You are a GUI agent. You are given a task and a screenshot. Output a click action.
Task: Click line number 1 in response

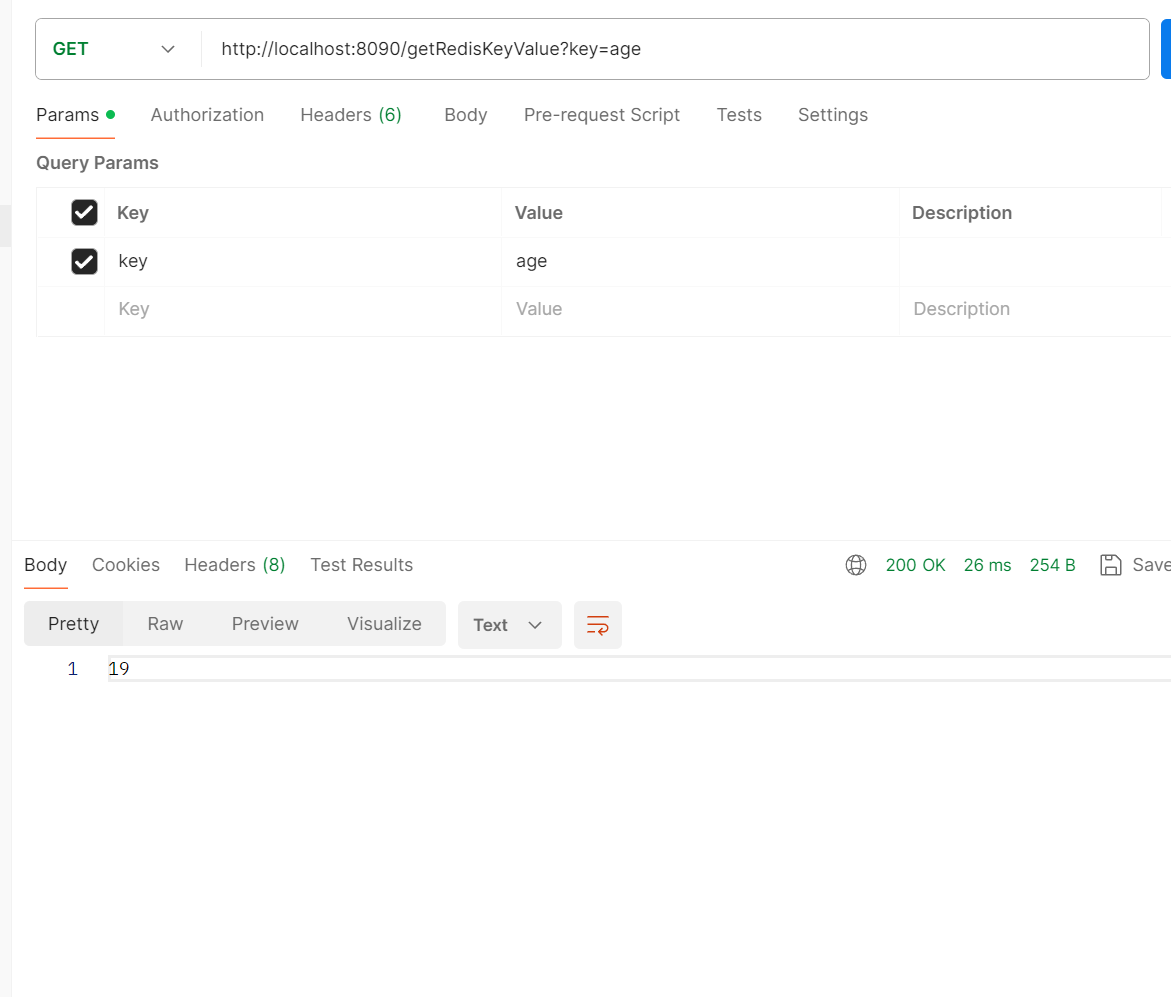tap(72, 668)
